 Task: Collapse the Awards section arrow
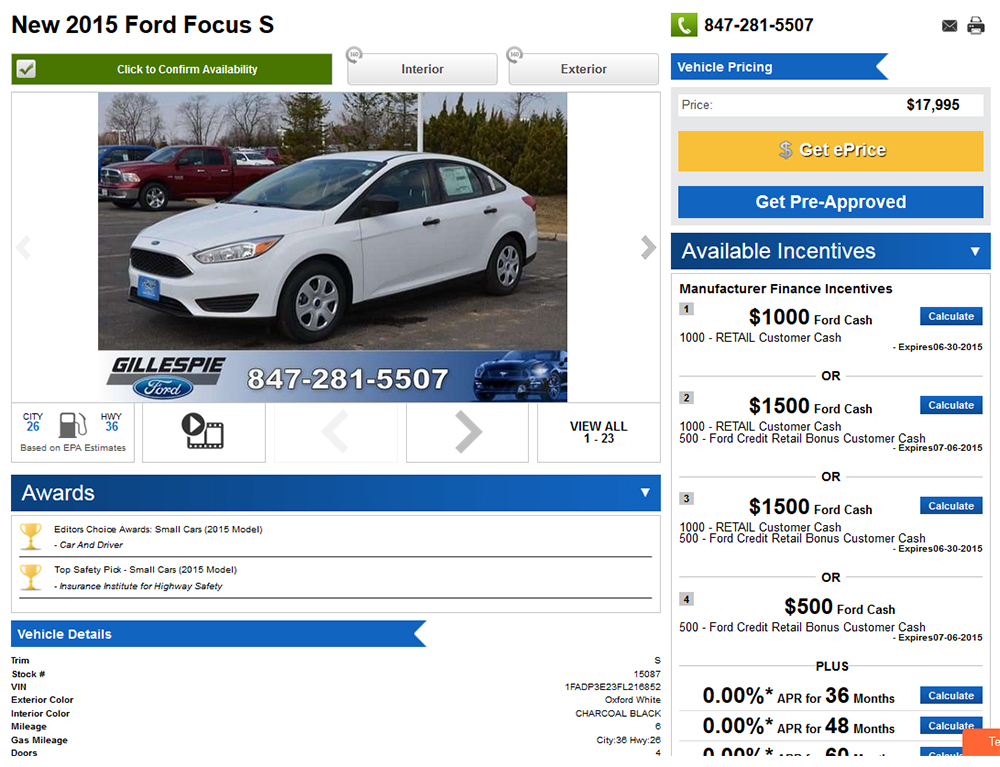645,493
